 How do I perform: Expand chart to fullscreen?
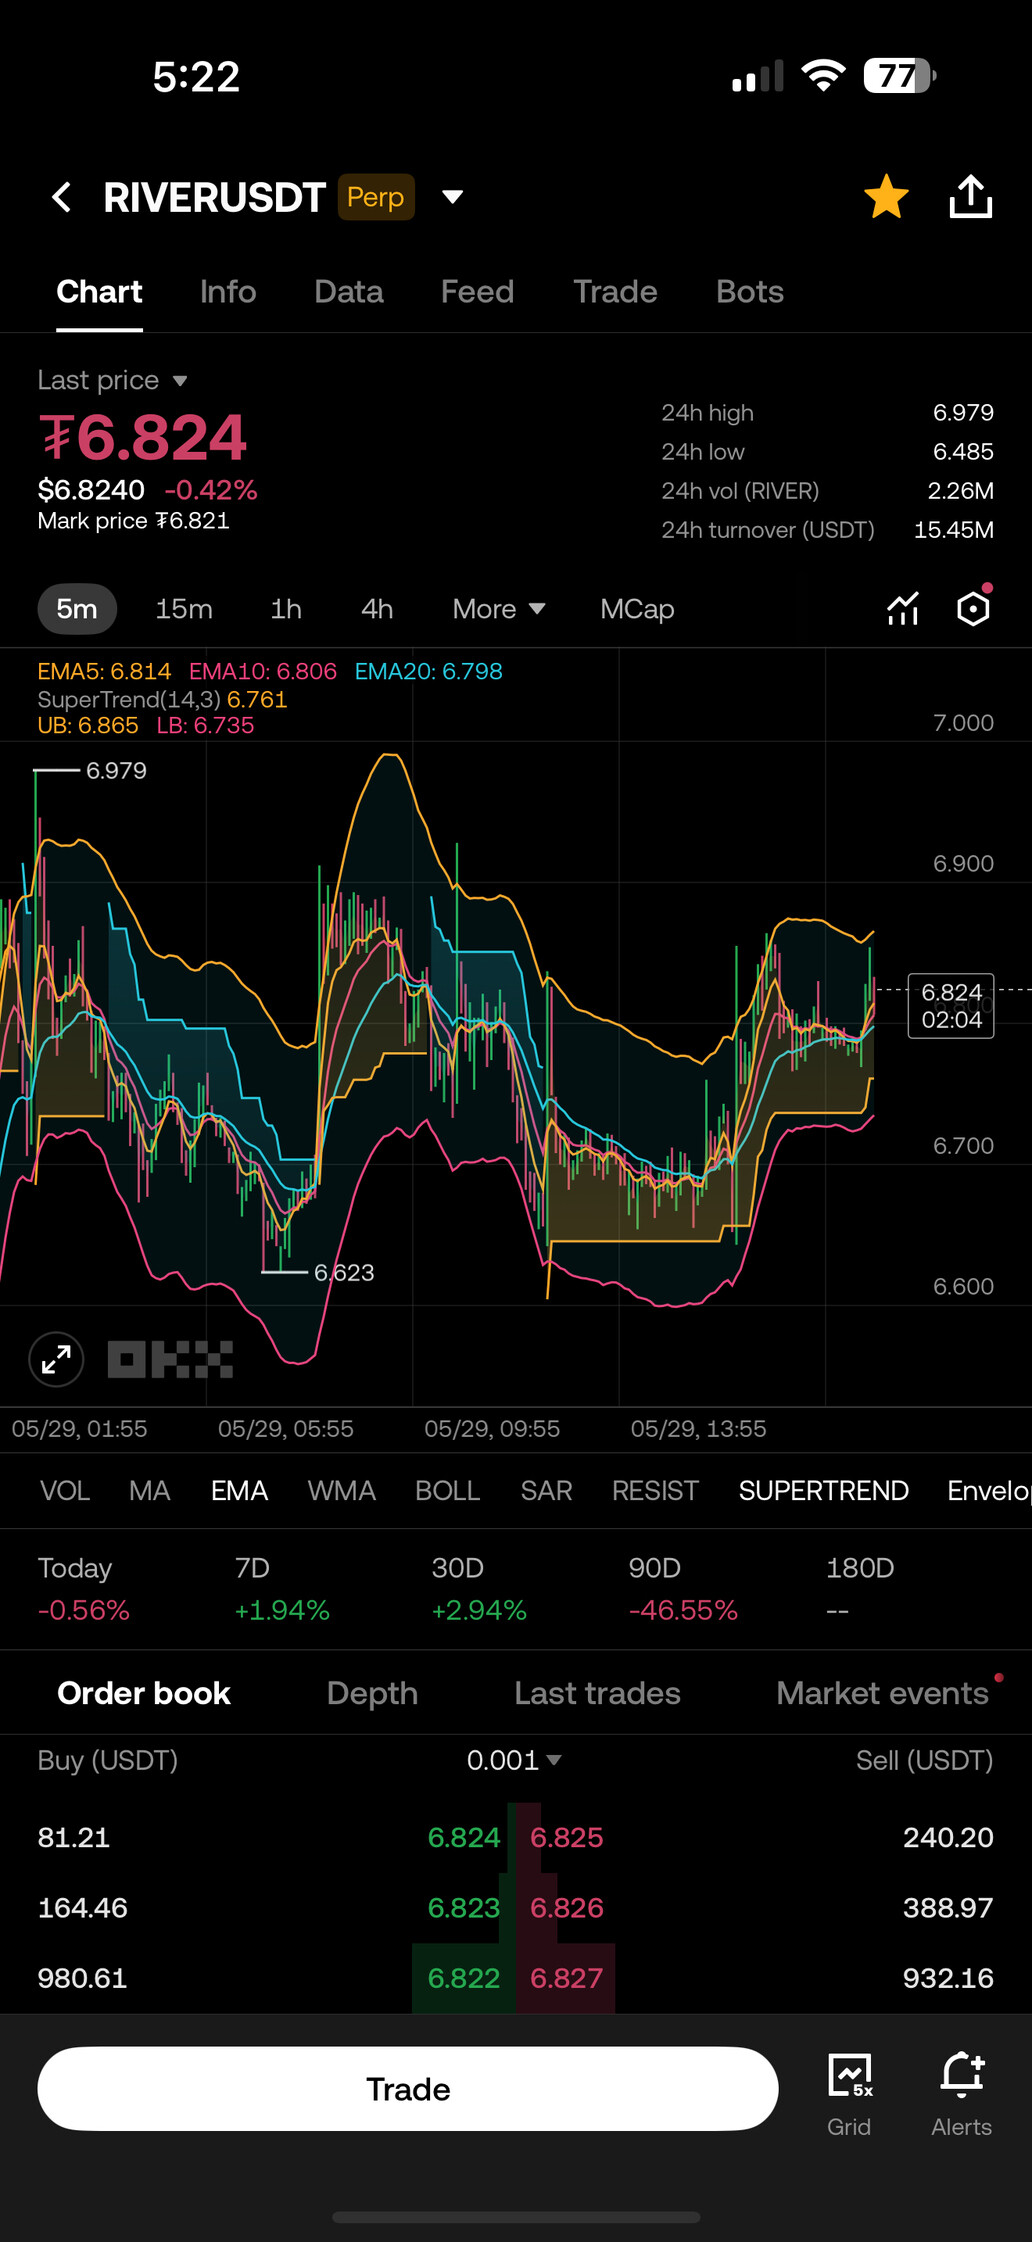[56, 1359]
